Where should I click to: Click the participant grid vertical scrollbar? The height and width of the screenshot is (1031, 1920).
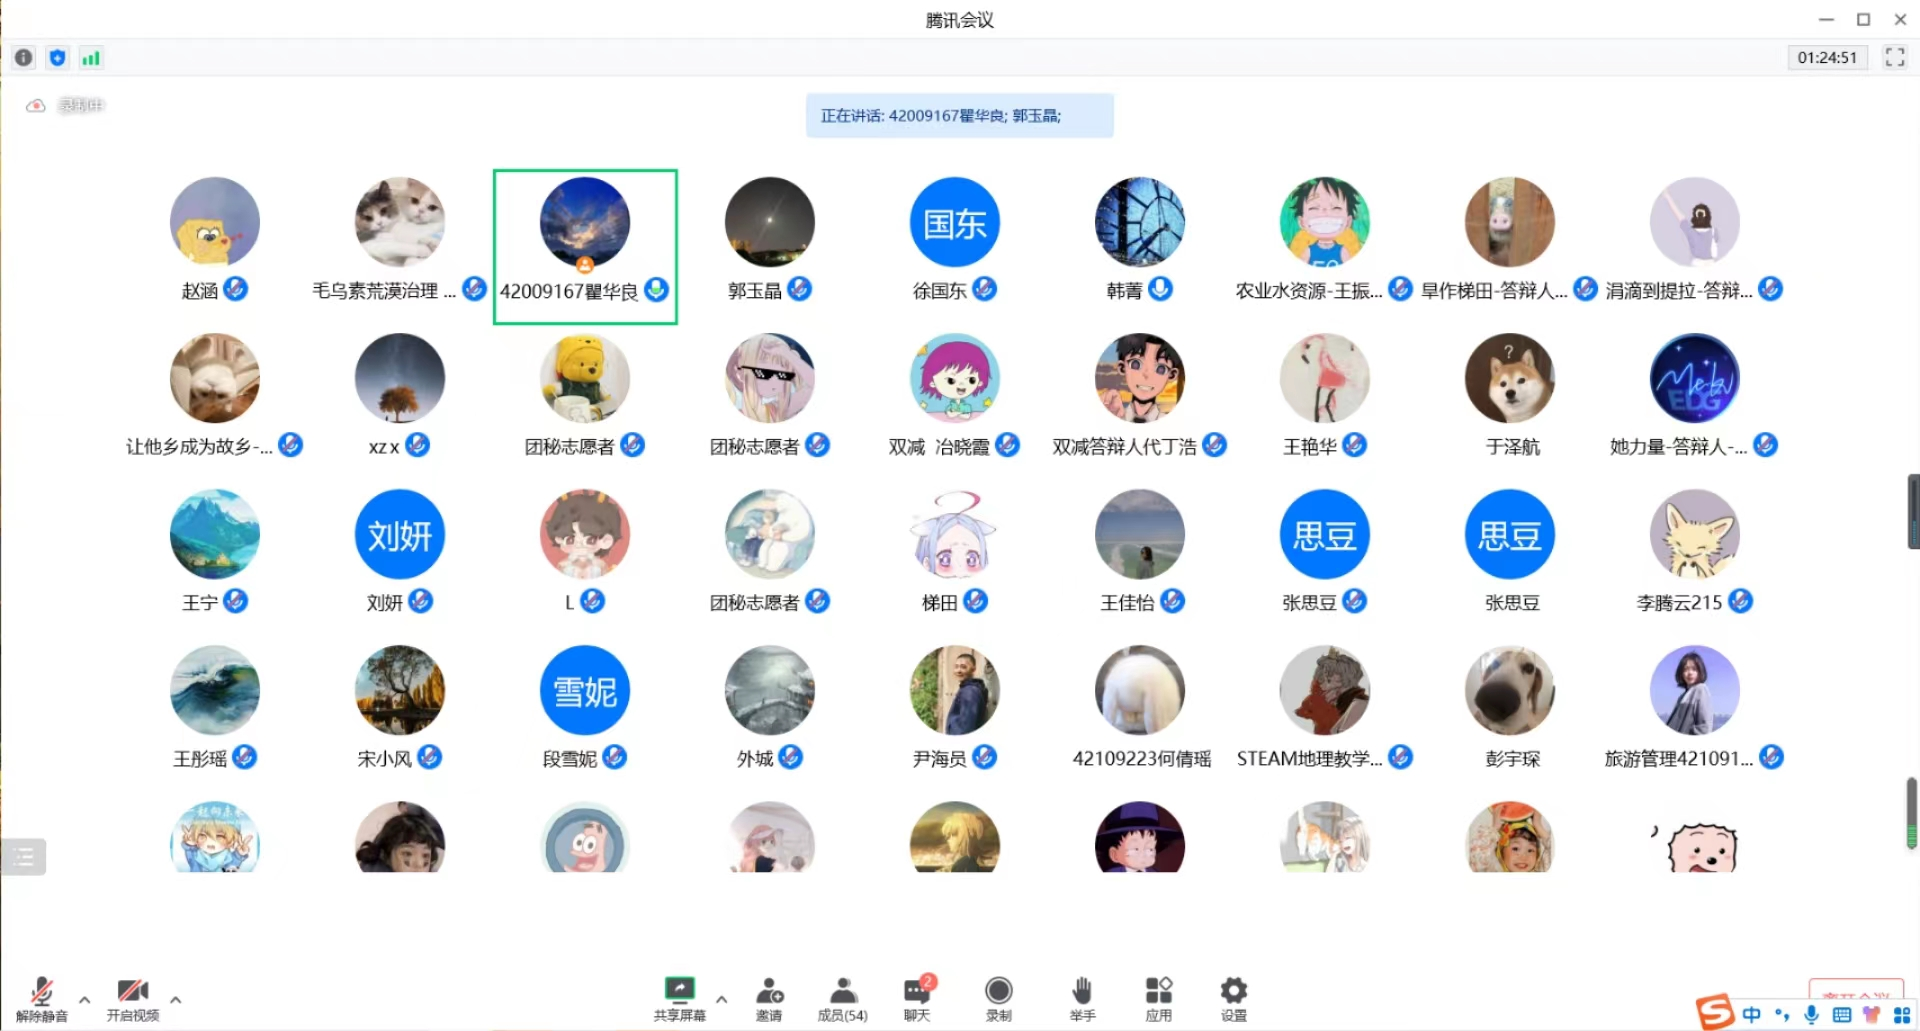pos(1912,512)
